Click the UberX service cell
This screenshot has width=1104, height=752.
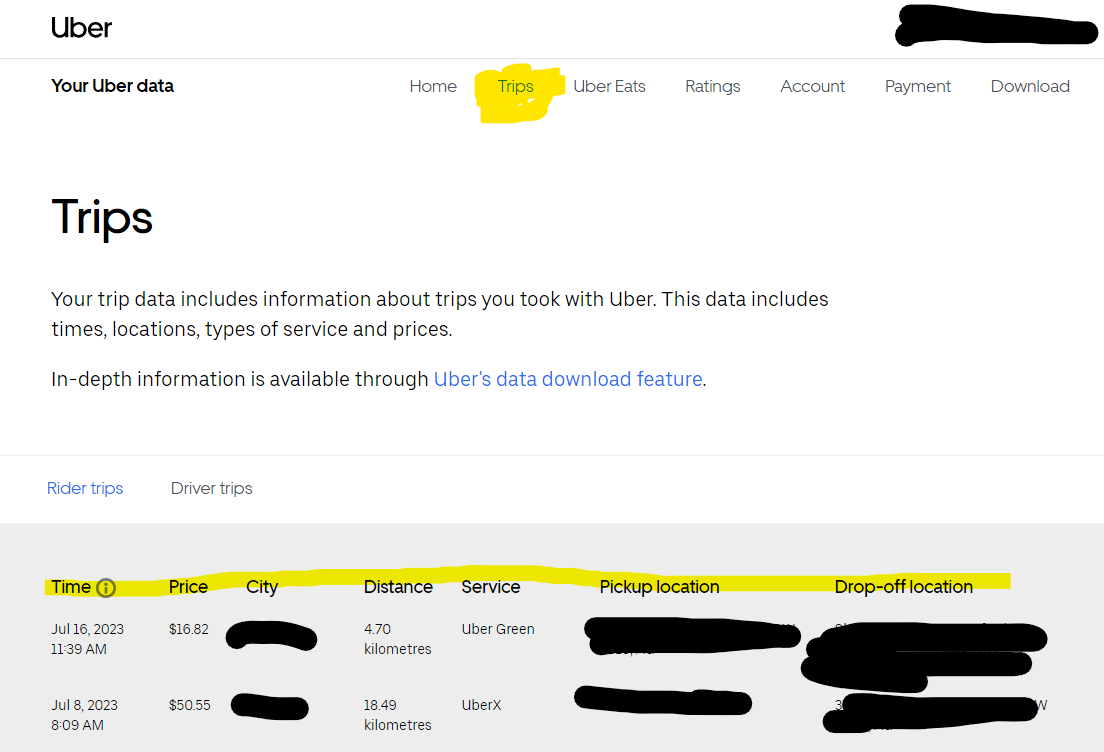[482, 705]
